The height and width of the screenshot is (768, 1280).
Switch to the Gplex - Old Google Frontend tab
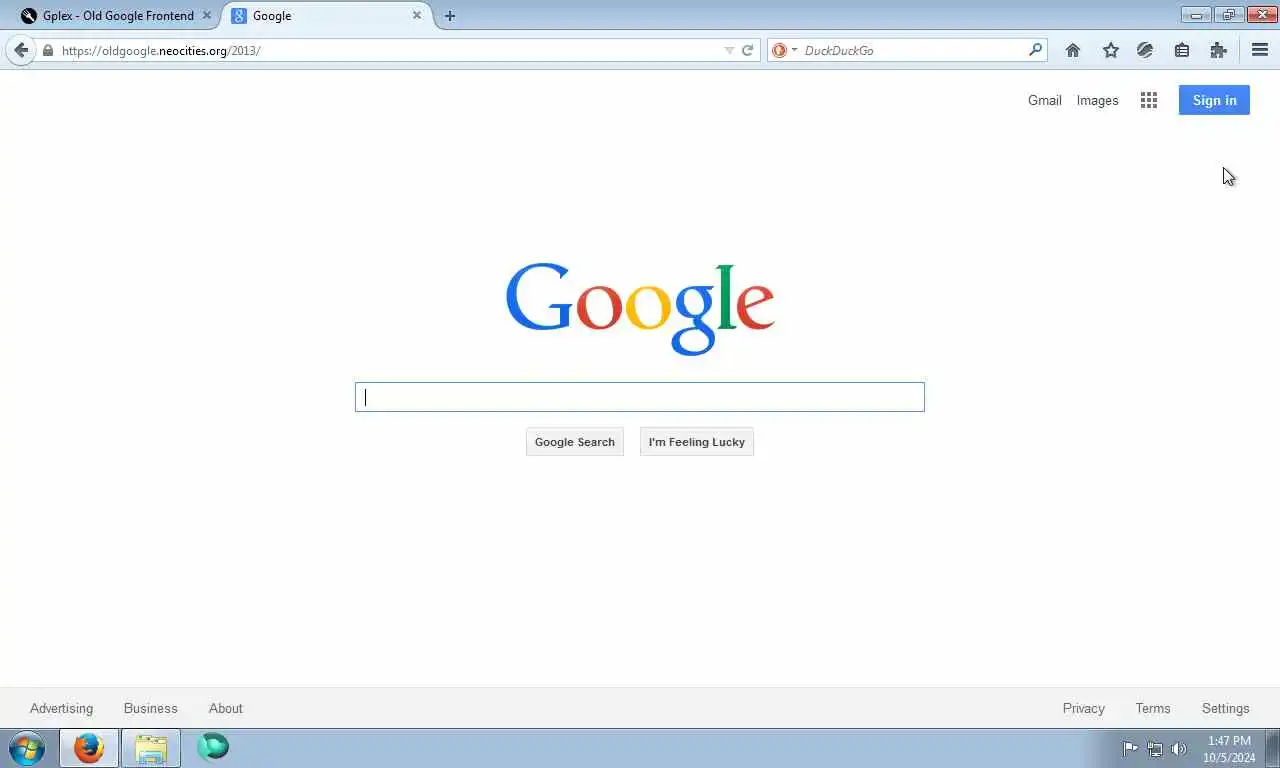click(x=117, y=16)
